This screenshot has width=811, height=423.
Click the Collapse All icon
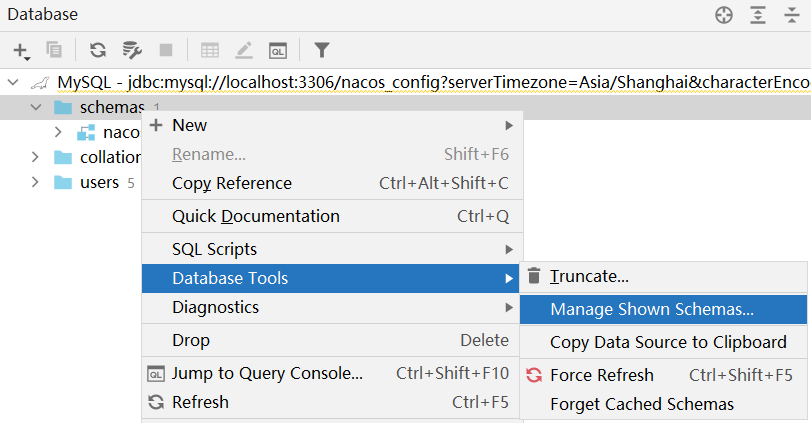[792, 15]
